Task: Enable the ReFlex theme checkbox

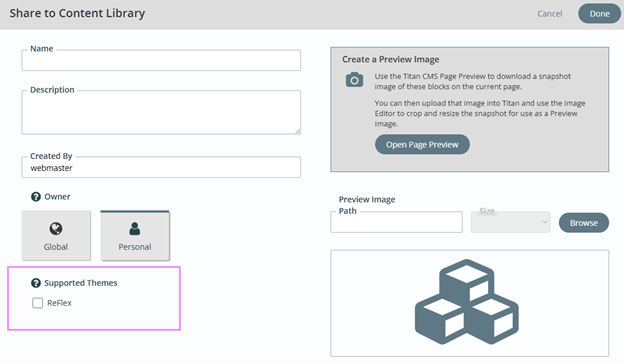Action: coord(37,303)
